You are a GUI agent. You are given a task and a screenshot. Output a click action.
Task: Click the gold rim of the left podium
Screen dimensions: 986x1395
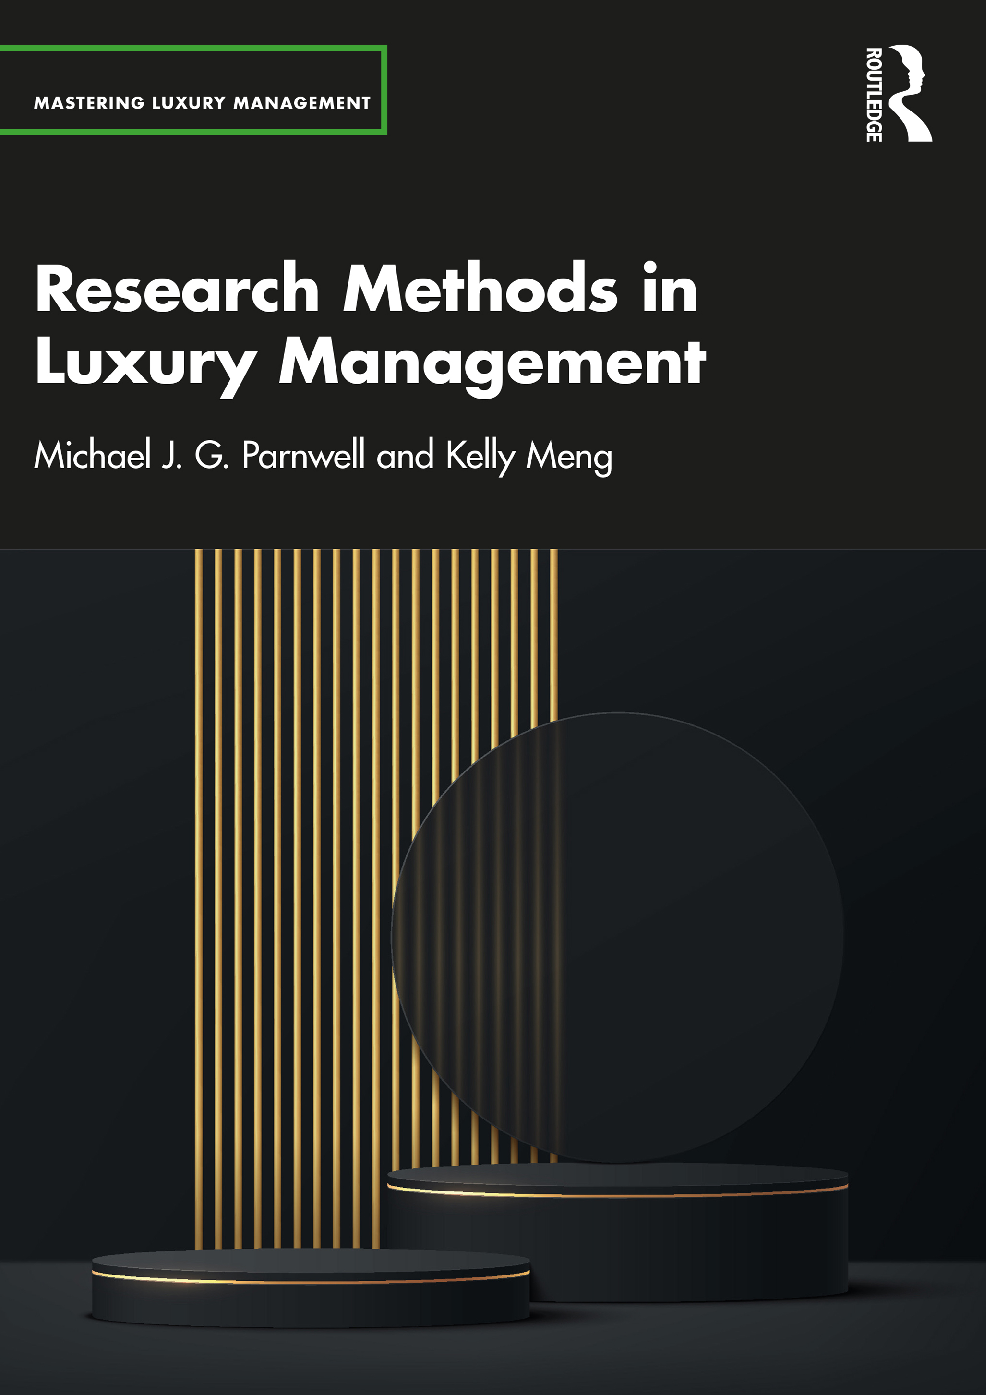pos(310,1279)
